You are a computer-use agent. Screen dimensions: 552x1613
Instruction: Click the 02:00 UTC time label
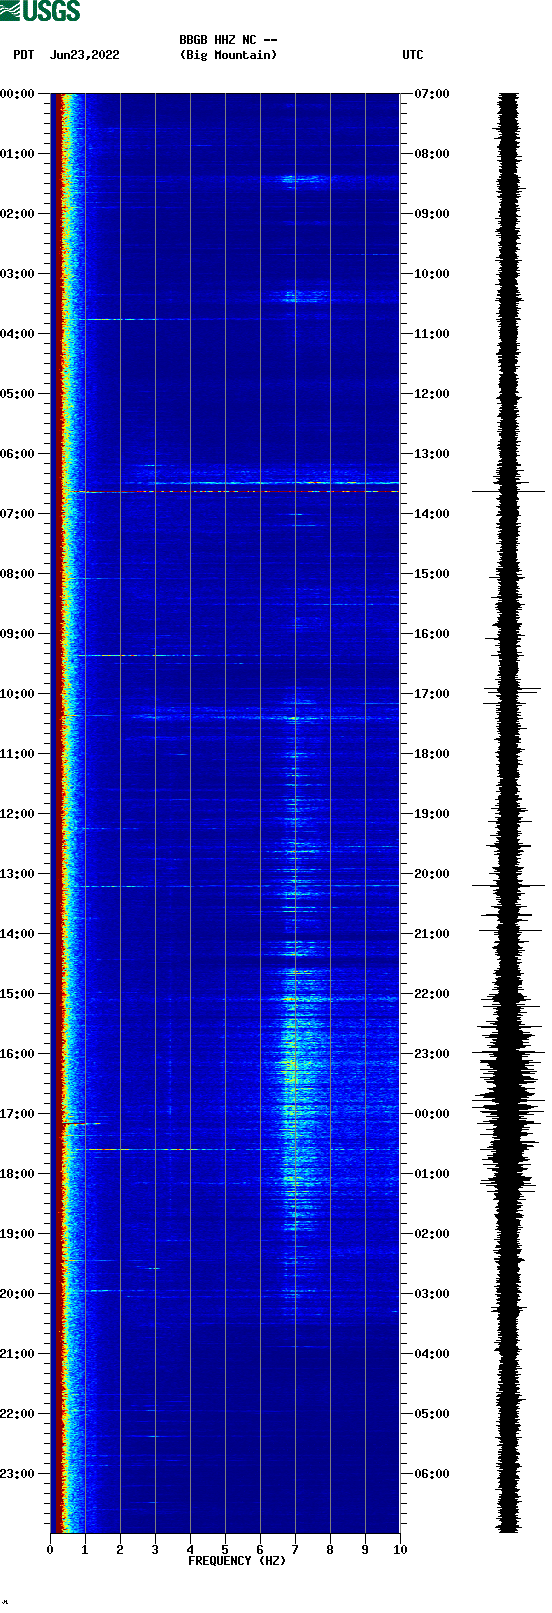click(x=432, y=1234)
